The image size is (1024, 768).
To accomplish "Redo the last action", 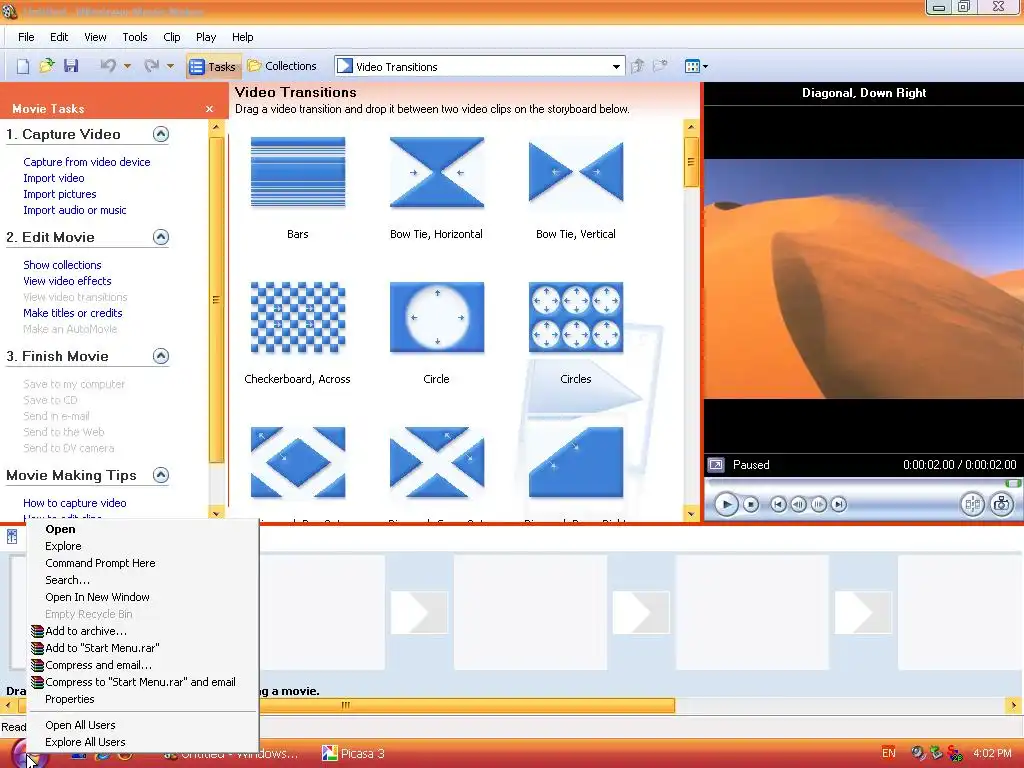I will click(x=151, y=66).
